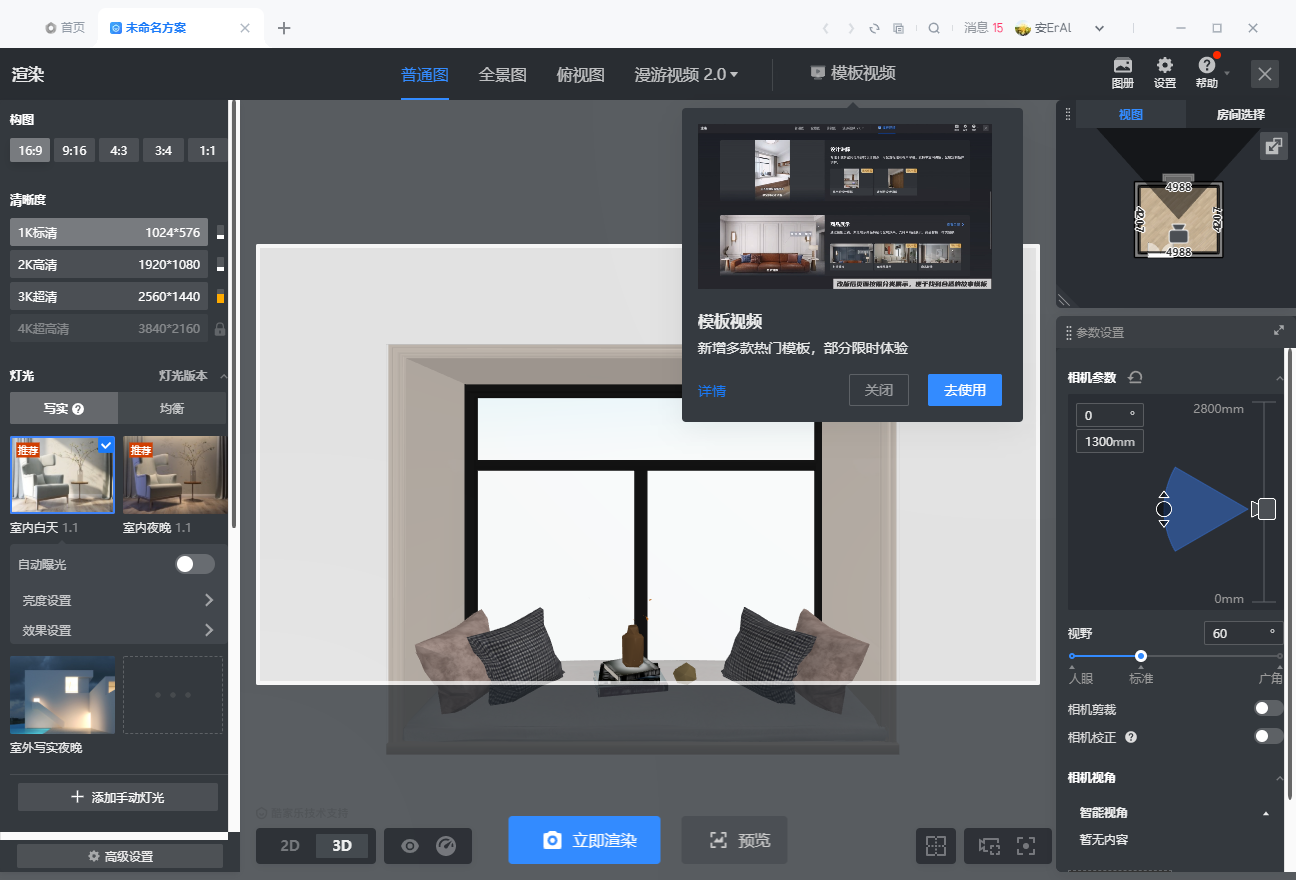Choose 3K超清 2560*1440 resolution

coord(109,296)
